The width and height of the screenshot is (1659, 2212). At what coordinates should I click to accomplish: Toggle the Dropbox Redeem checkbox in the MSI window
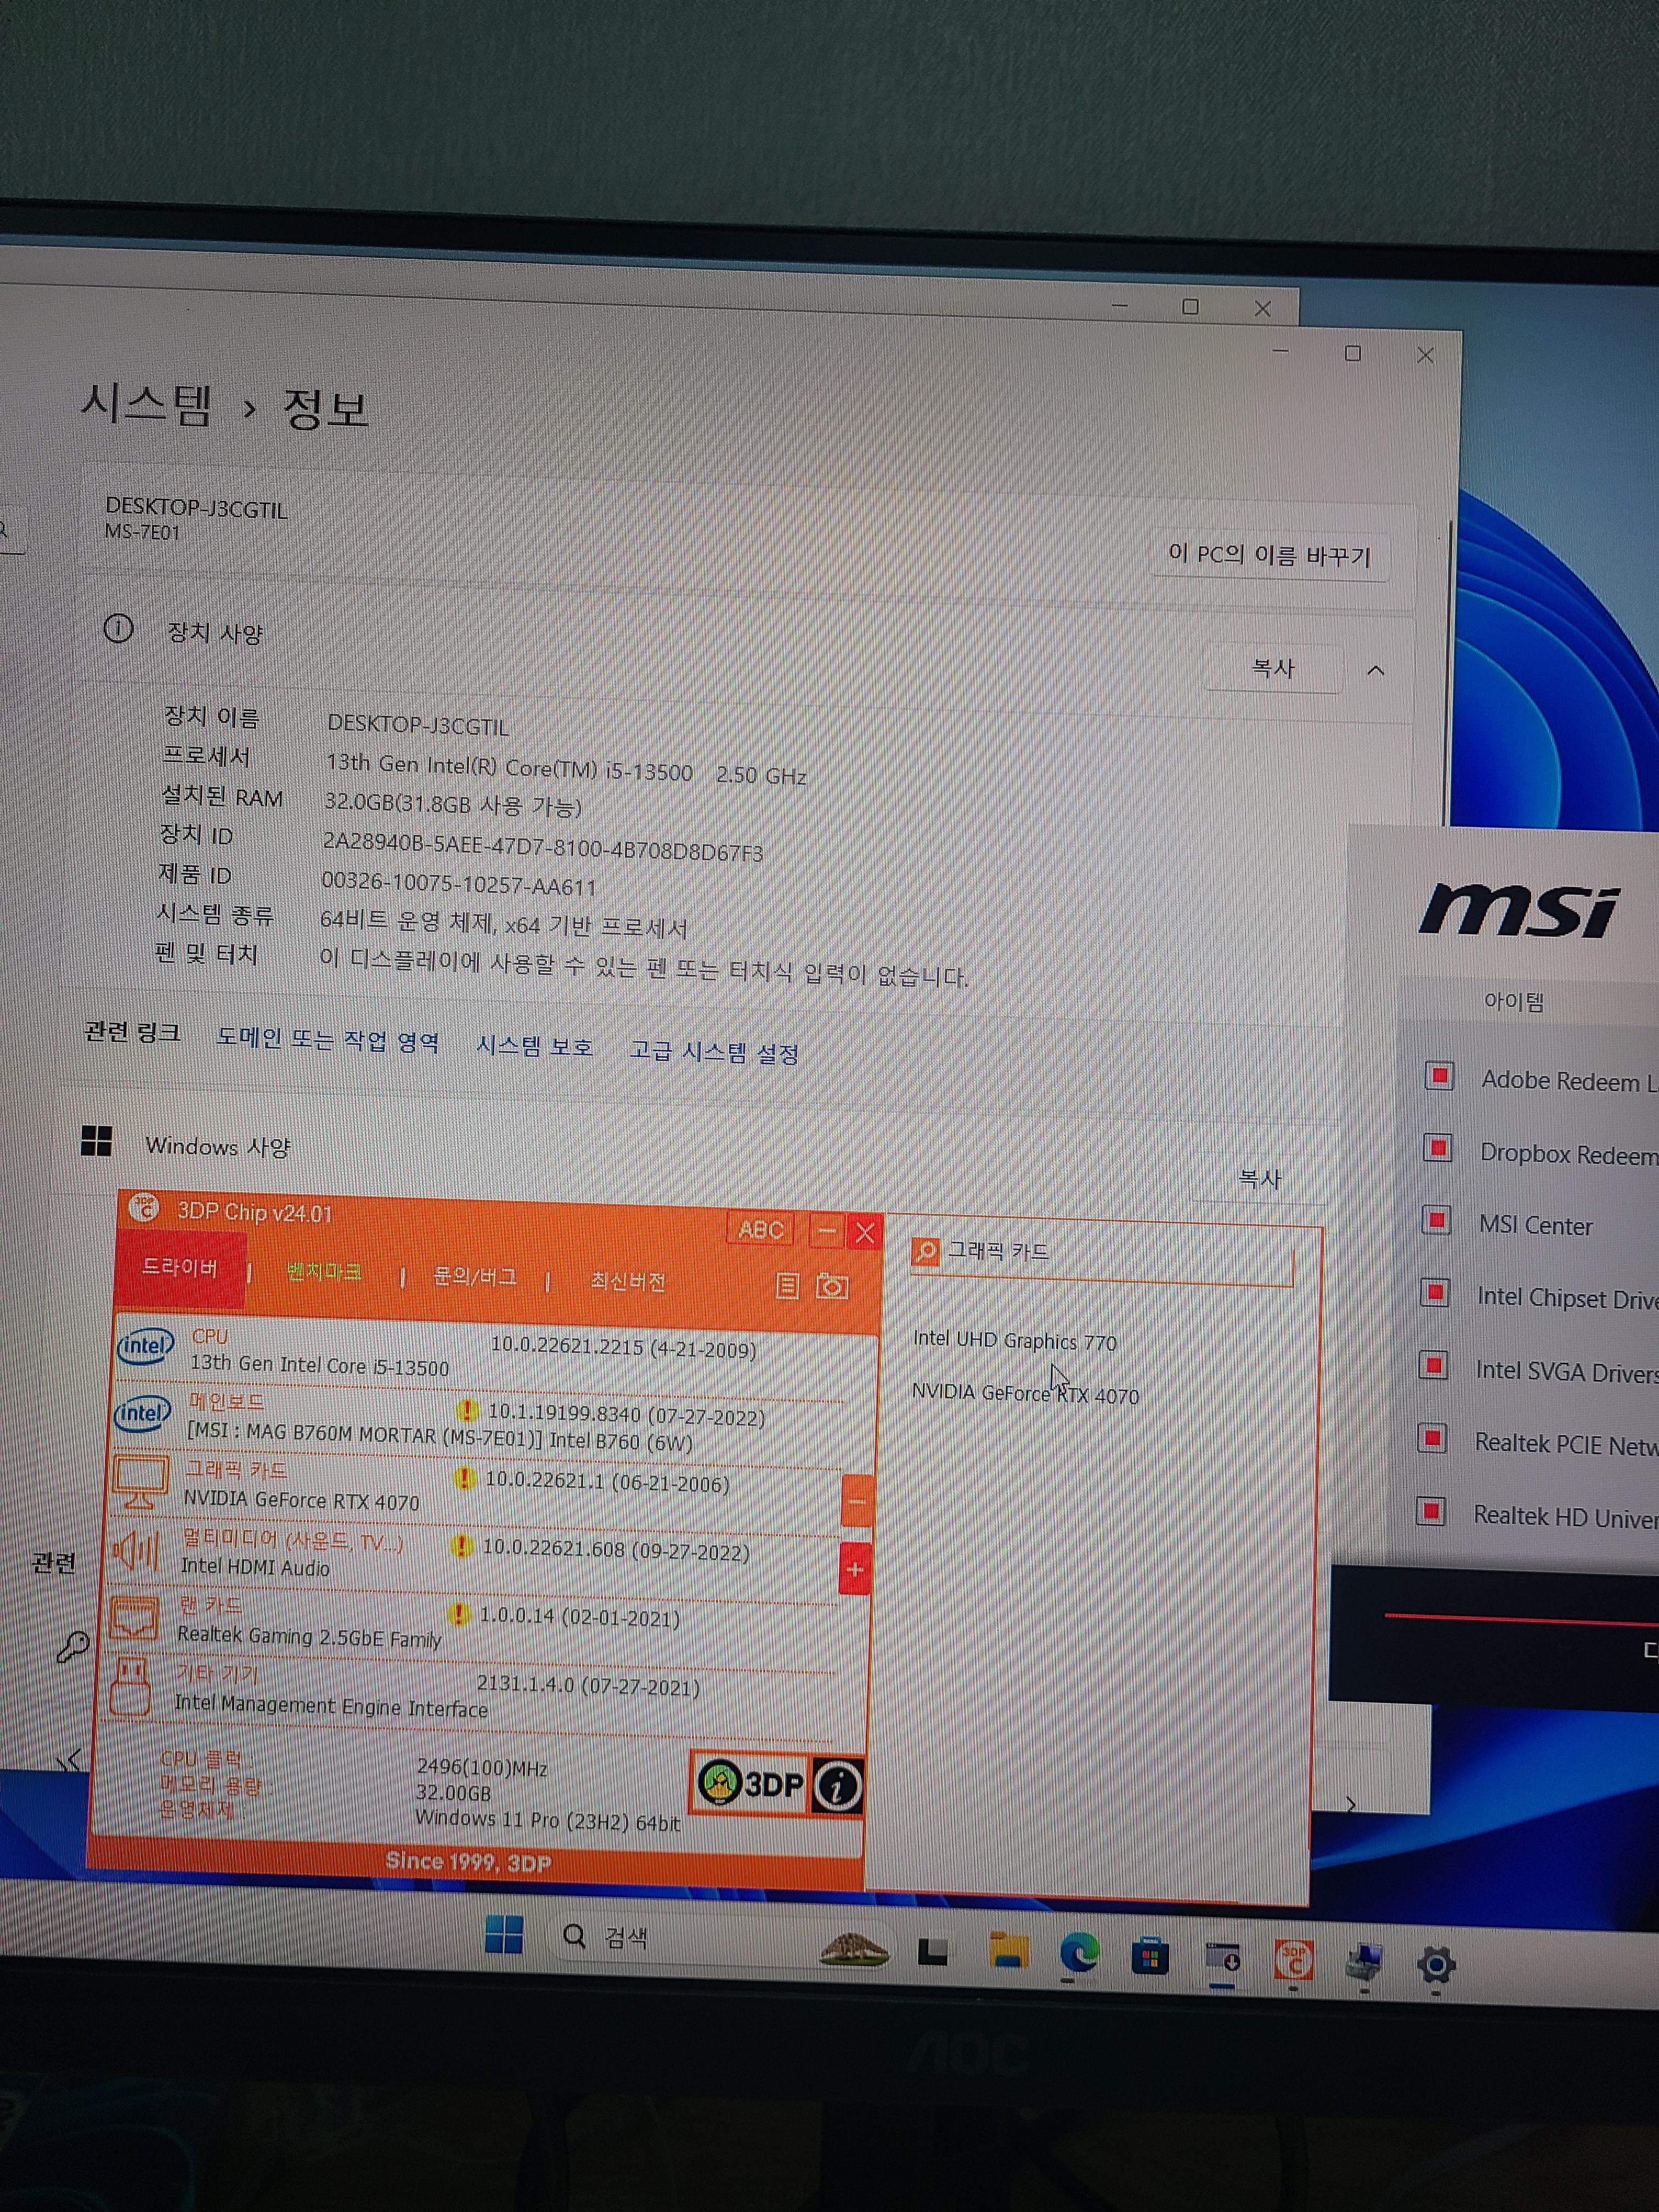(1438, 1148)
